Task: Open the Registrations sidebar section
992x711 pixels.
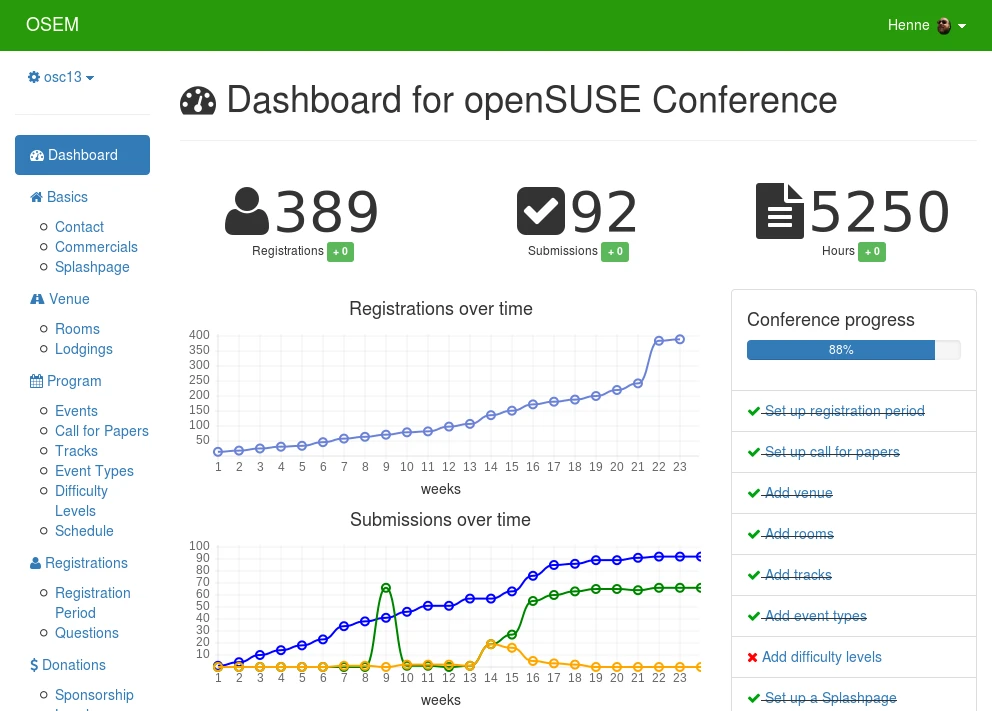Action: click(86, 564)
